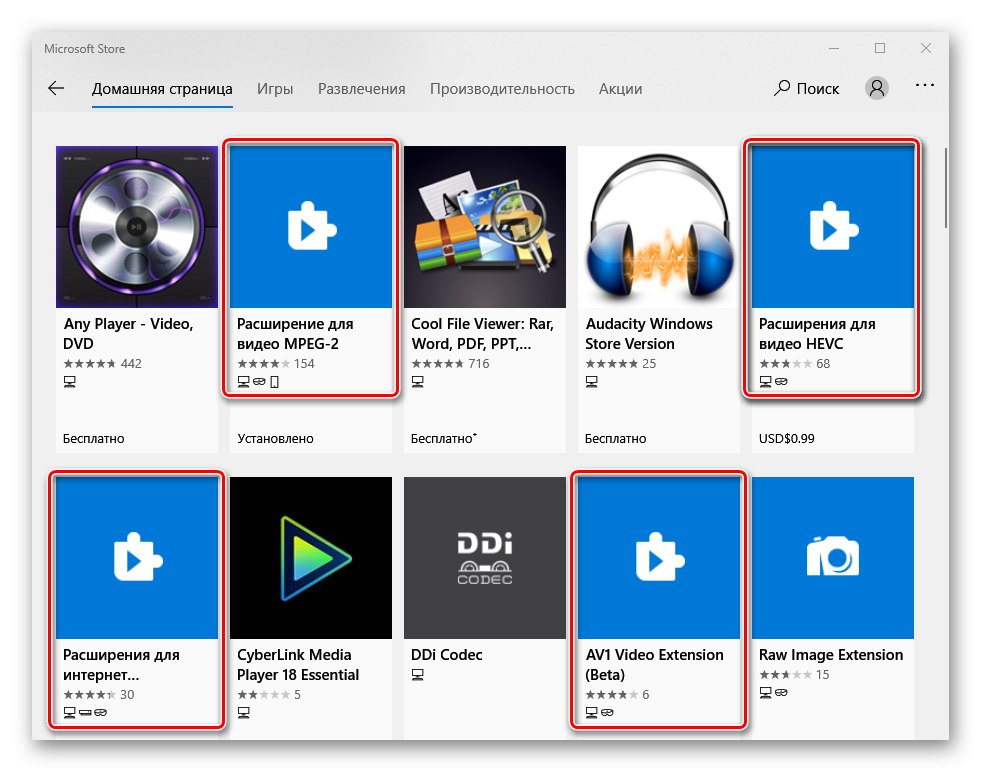Select the HEVC video extension icon
Image resolution: width=981 pixels, height=772 pixels.
click(833, 227)
